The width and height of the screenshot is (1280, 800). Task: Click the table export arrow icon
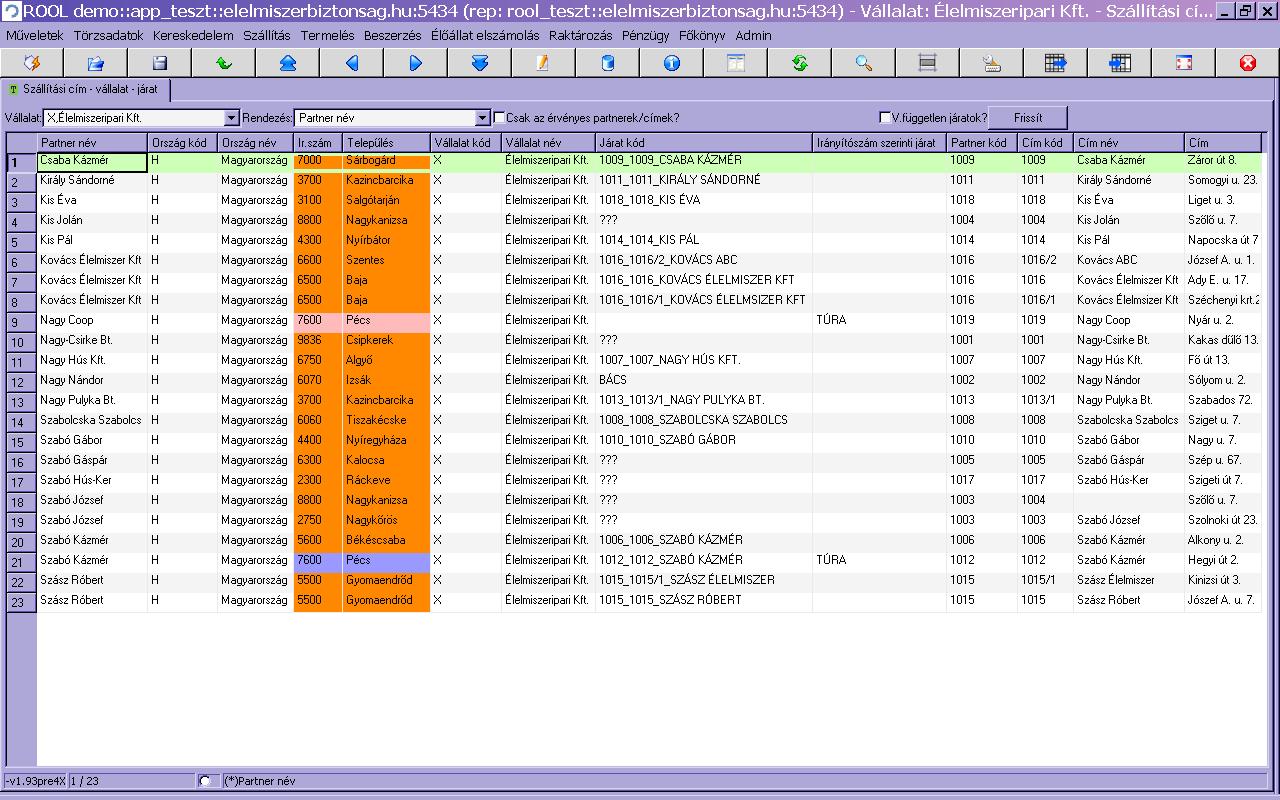(x=1056, y=63)
